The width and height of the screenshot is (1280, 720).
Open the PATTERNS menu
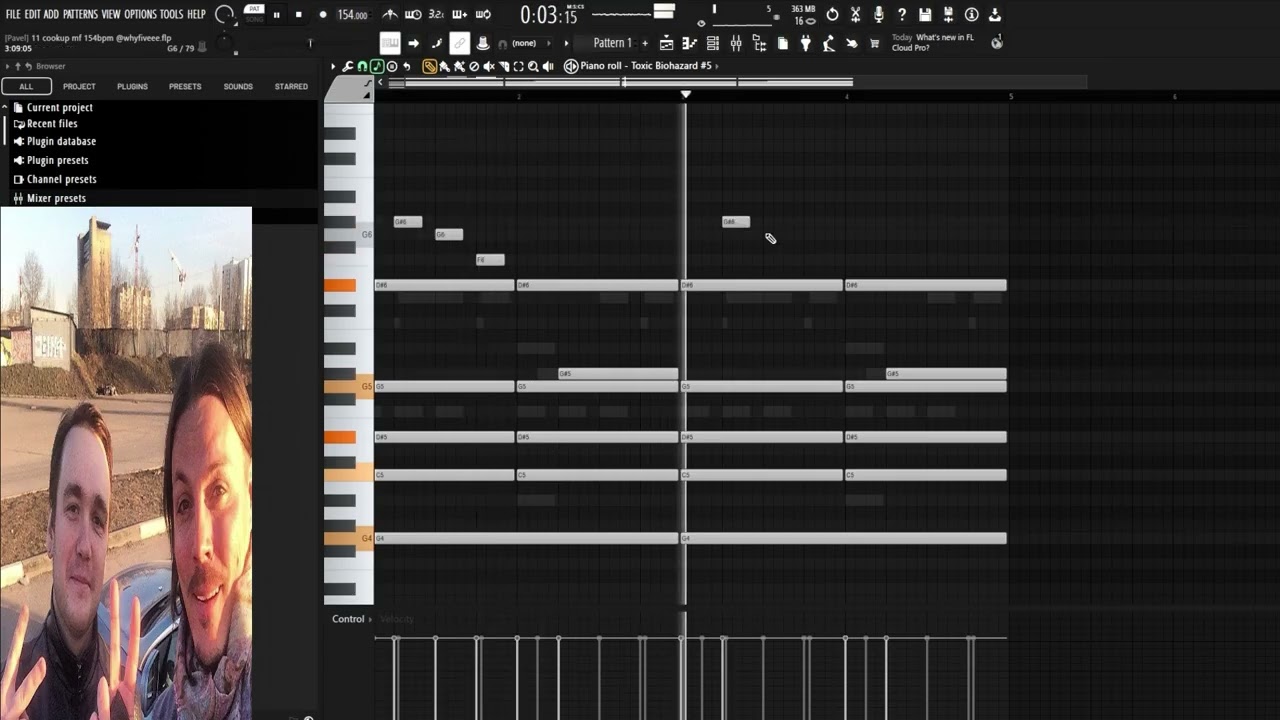click(x=80, y=14)
